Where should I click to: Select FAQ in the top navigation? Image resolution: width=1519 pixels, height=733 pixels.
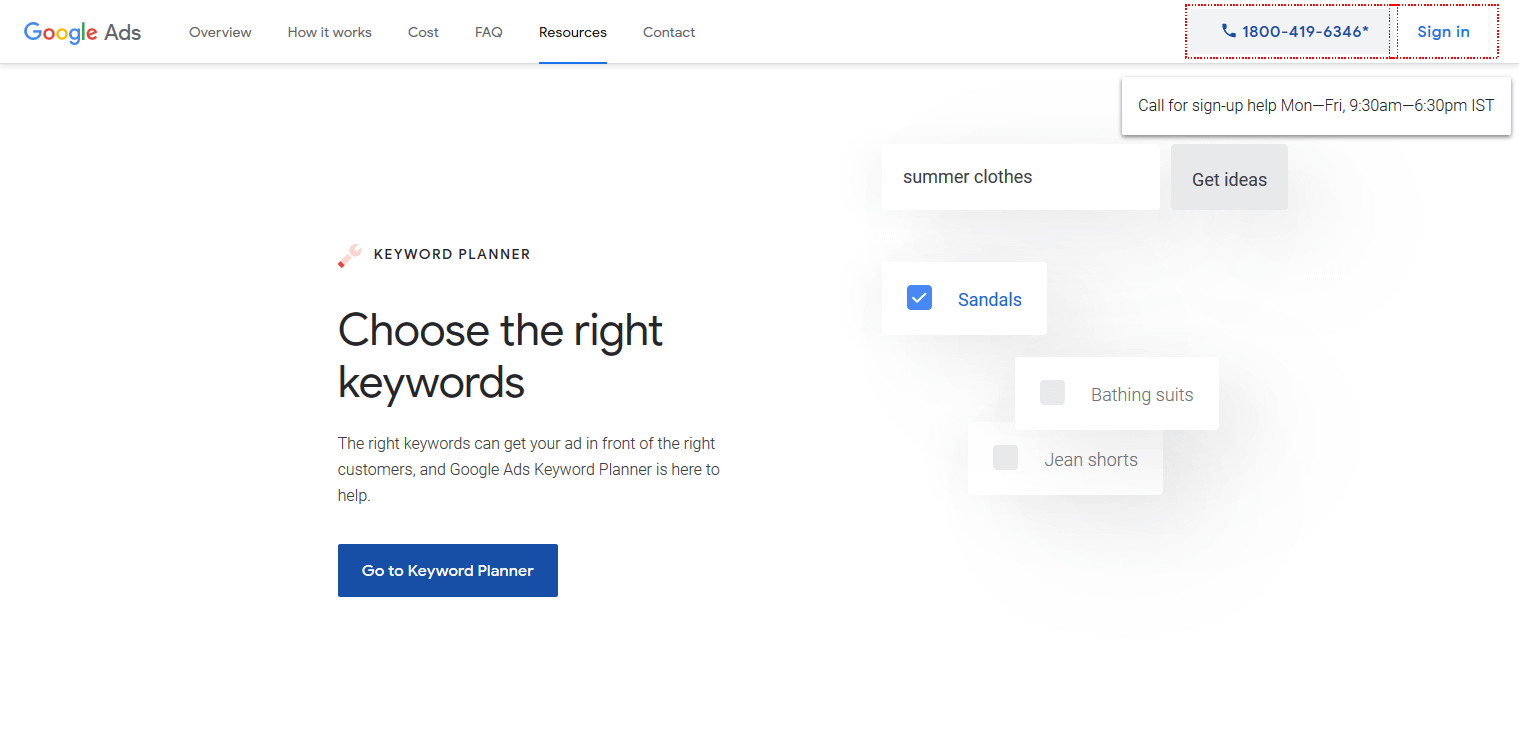(488, 32)
